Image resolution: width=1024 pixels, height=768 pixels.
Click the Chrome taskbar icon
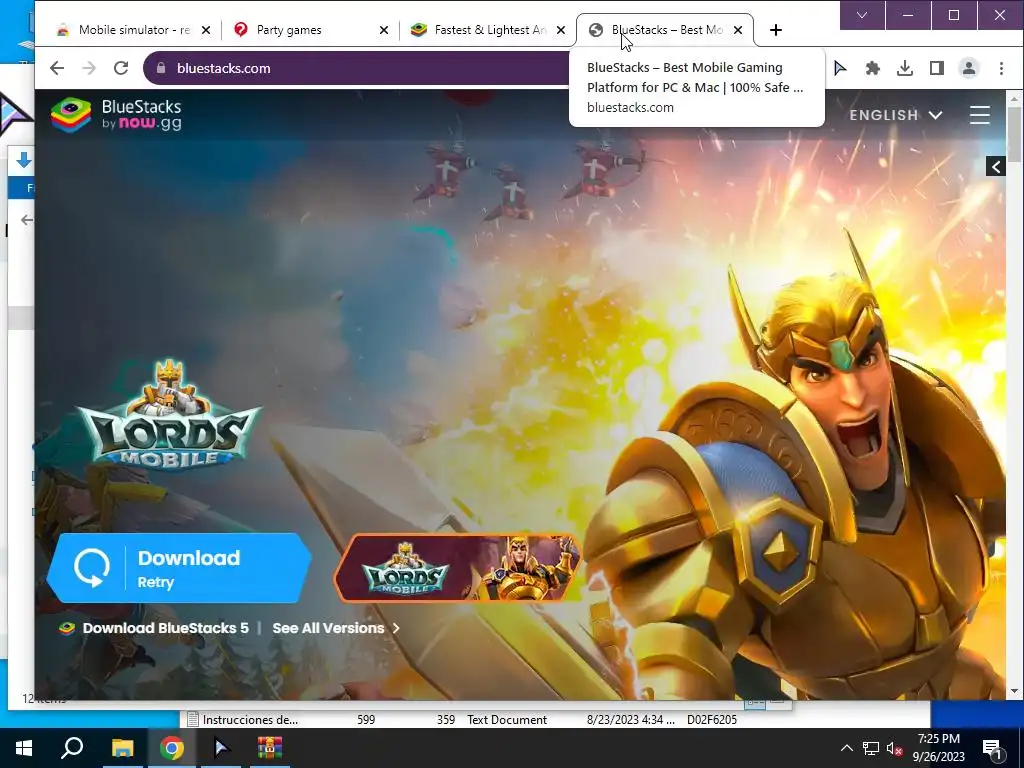(x=172, y=748)
